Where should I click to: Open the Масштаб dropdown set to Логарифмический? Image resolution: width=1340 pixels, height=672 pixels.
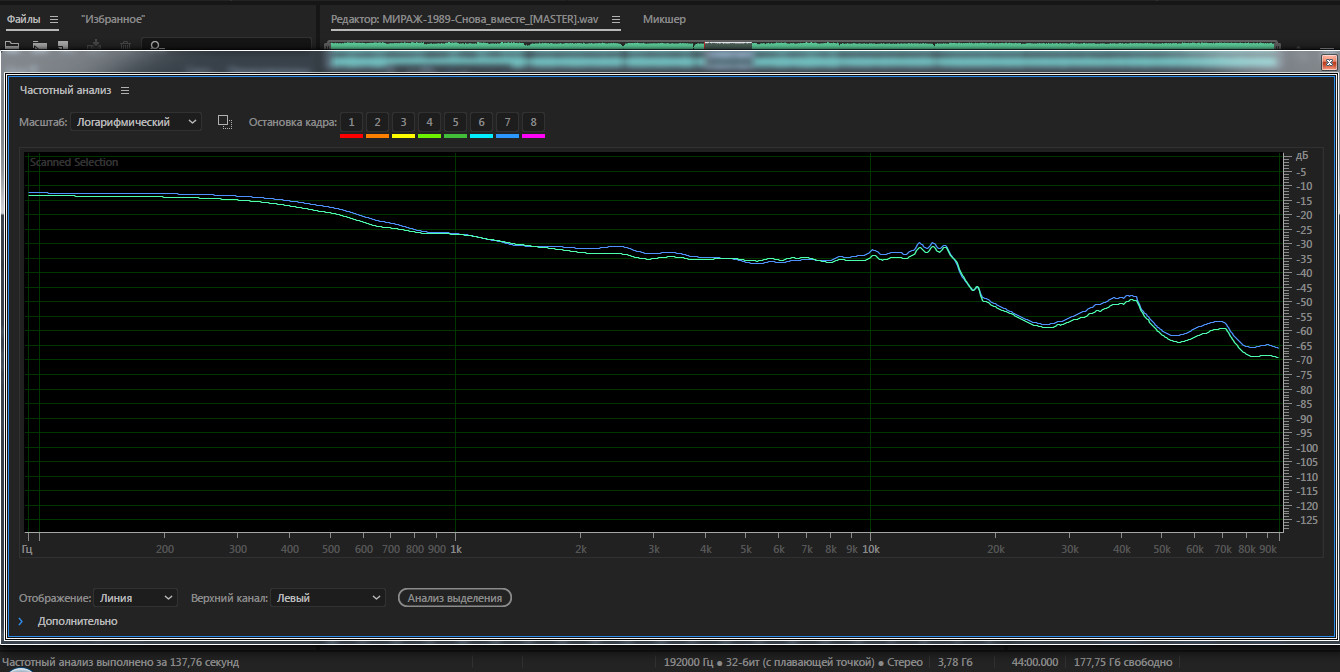pos(136,122)
